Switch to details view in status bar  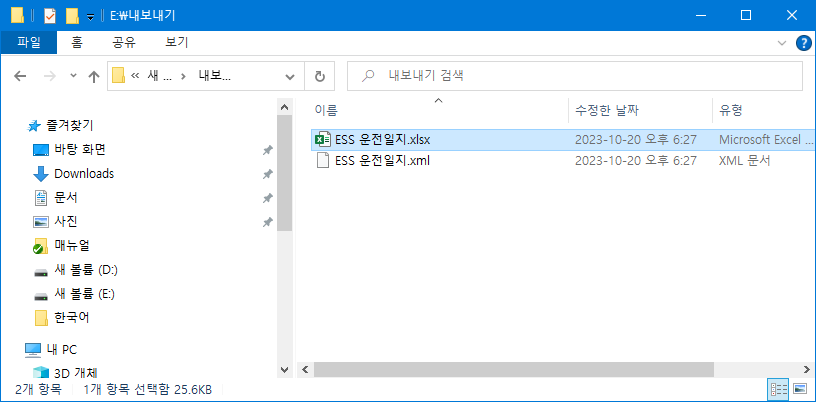(x=778, y=389)
